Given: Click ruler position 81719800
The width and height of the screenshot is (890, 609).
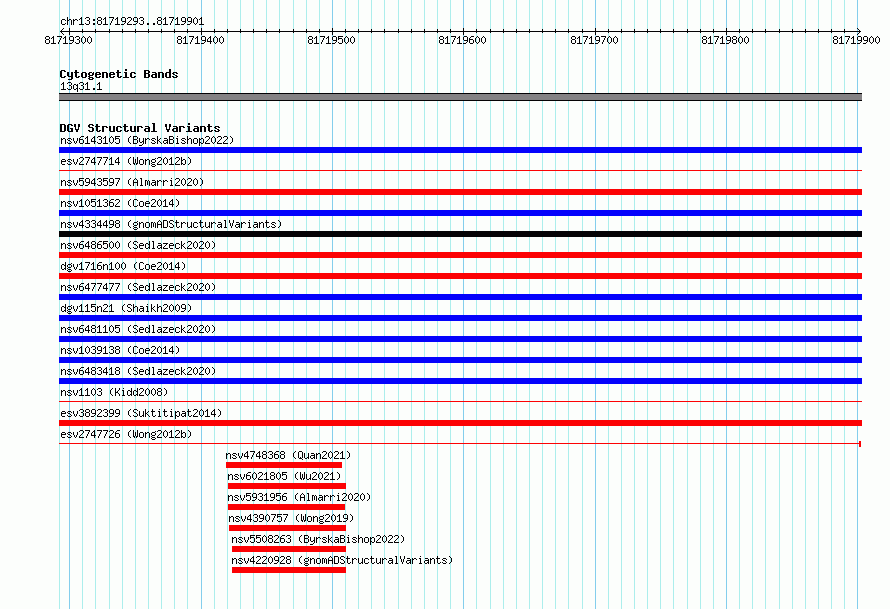Looking at the screenshot, I should (x=725, y=40).
